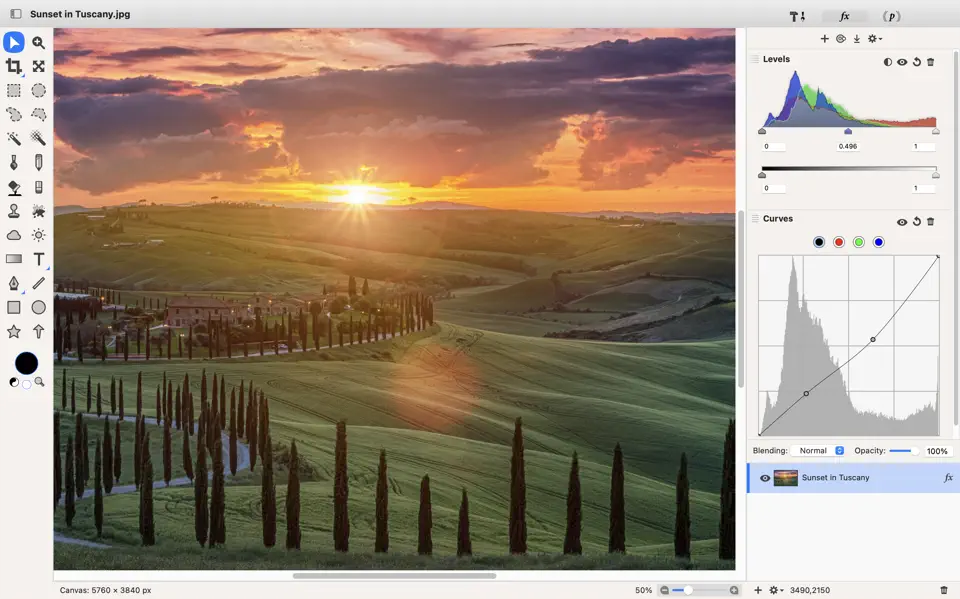Select the Move arrow tool
The height and width of the screenshot is (599, 960).
[14, 42]
